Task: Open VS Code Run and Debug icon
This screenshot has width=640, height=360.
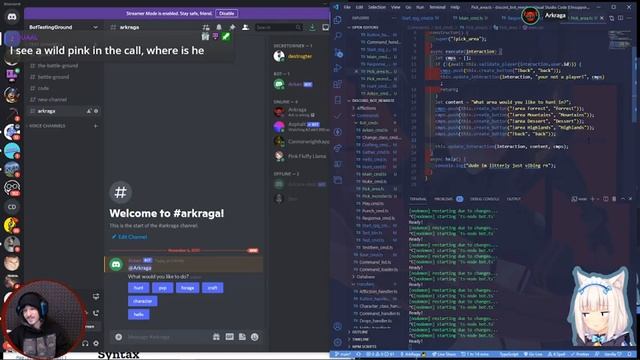Action: coord(338,68)
